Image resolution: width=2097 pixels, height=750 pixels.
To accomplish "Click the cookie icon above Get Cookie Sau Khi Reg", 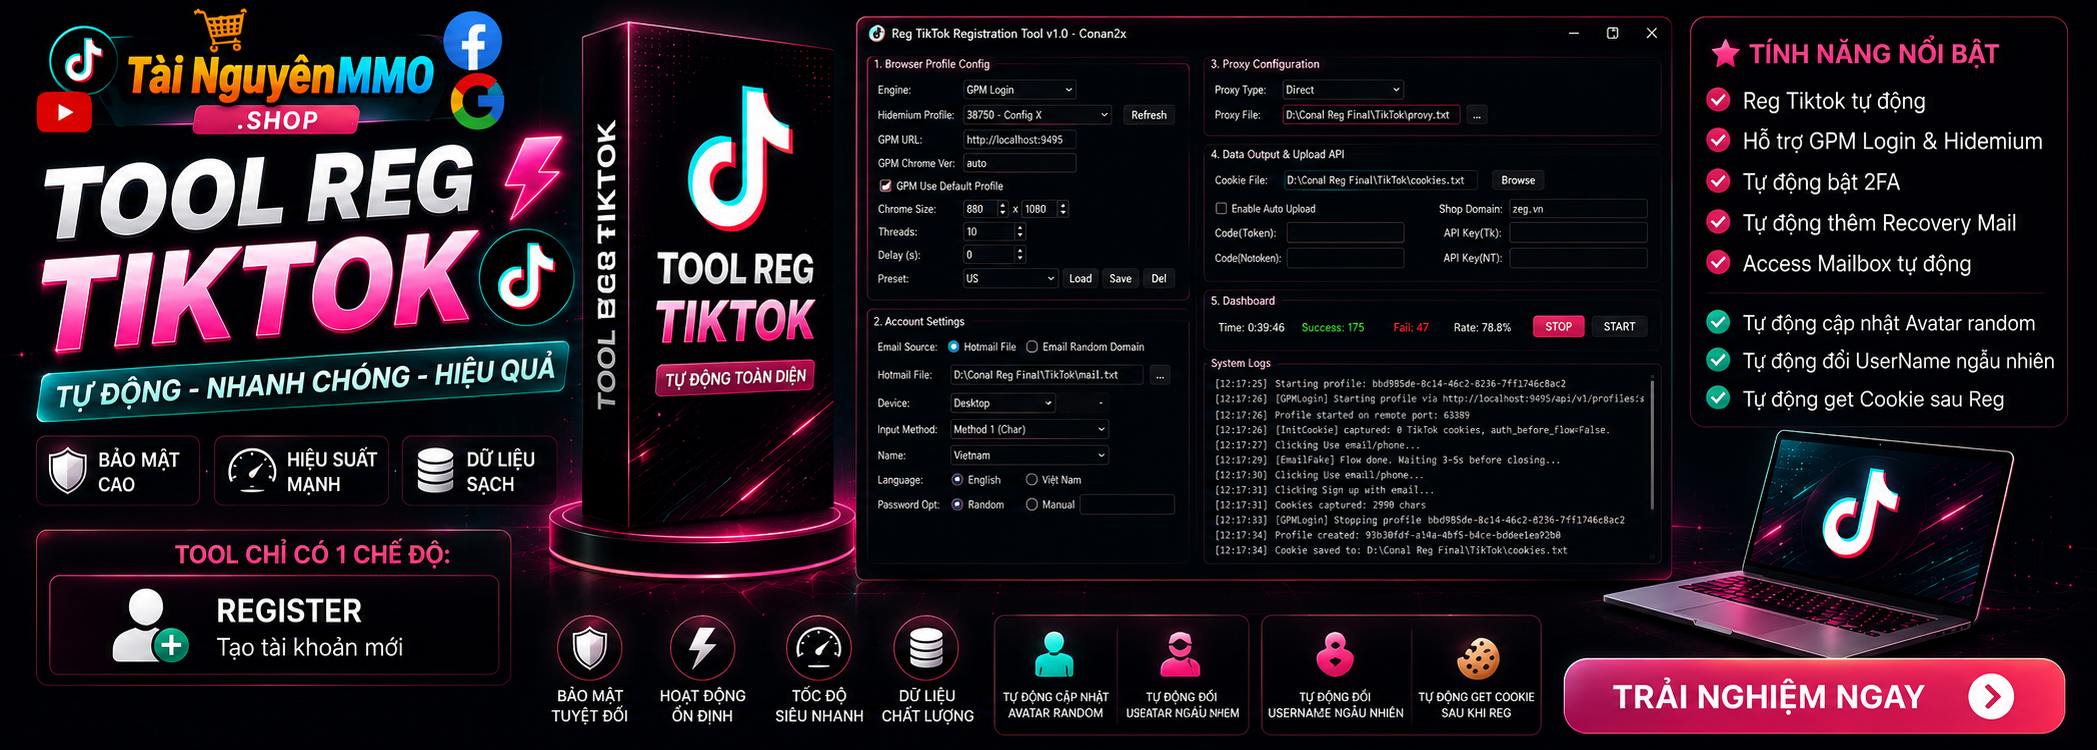I will pos(1478,658).
